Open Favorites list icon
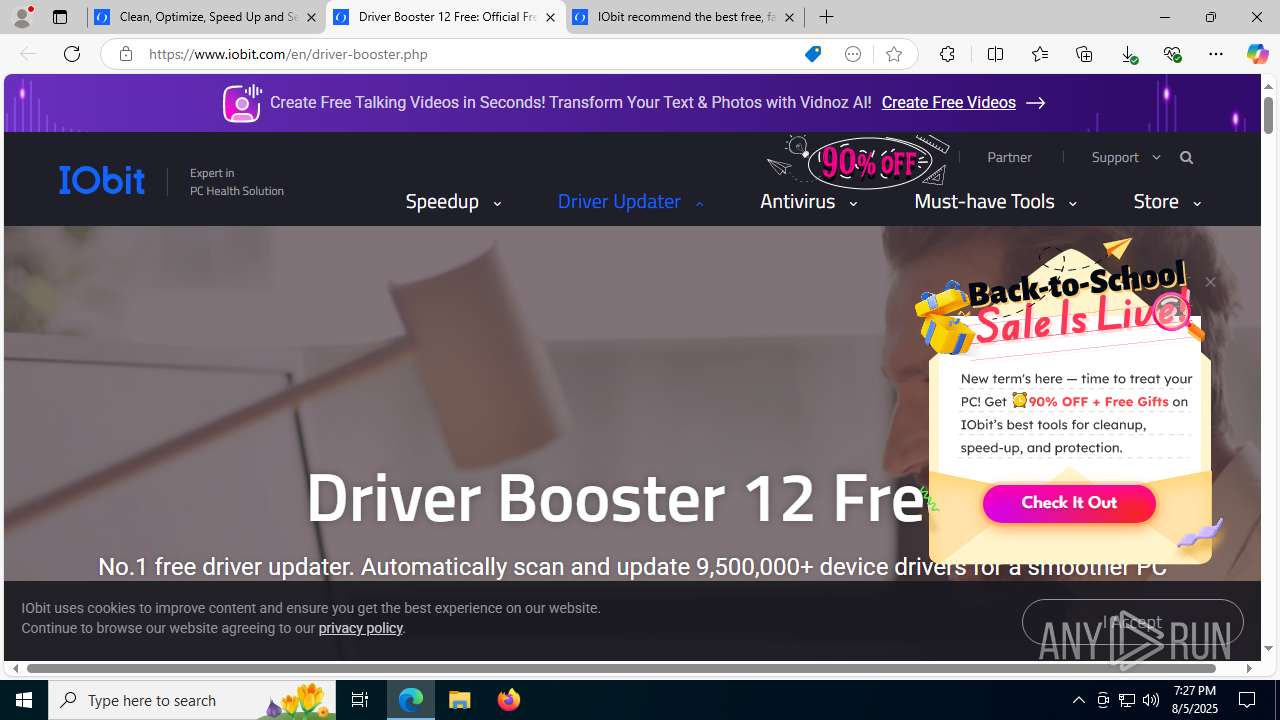This screenshot has width=1280, height=720. pyautogui.click(x=1040, y=54)
